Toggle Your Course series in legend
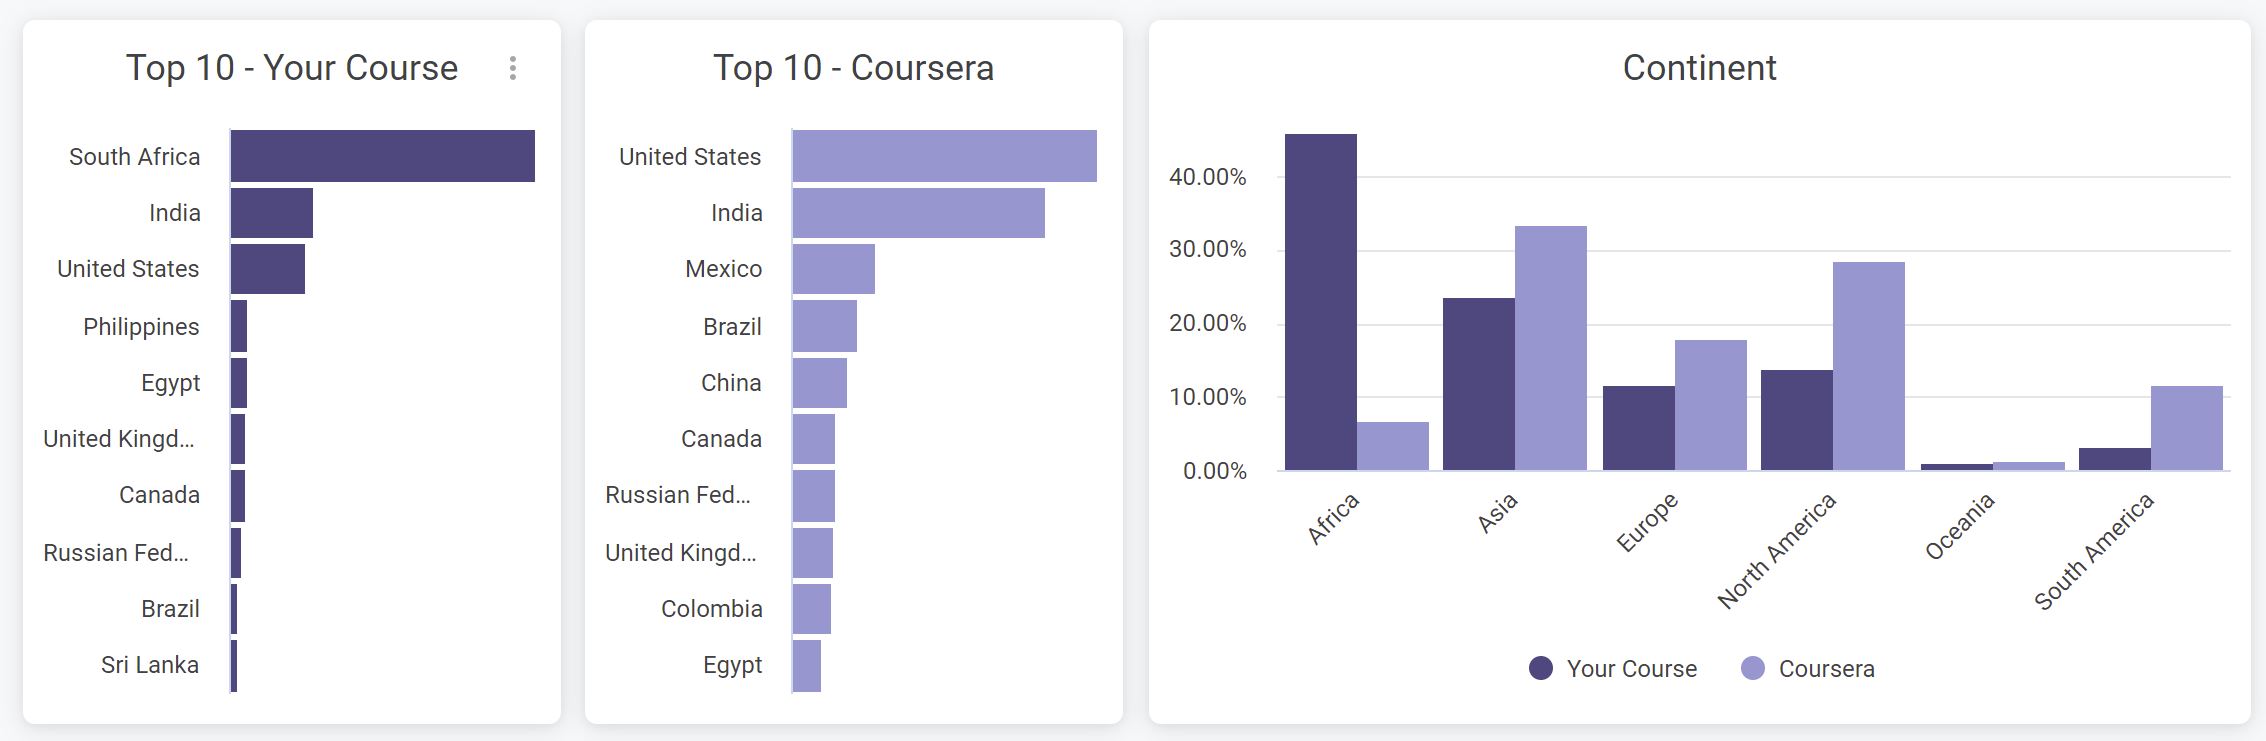 tap(1631, 669)
